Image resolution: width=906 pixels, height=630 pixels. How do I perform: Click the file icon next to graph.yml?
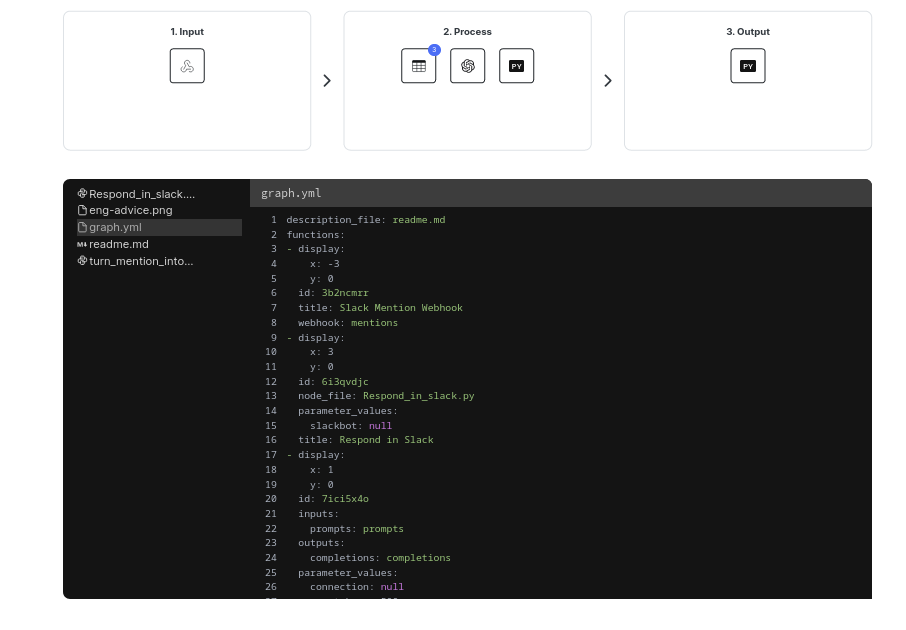tap(82, 227)
